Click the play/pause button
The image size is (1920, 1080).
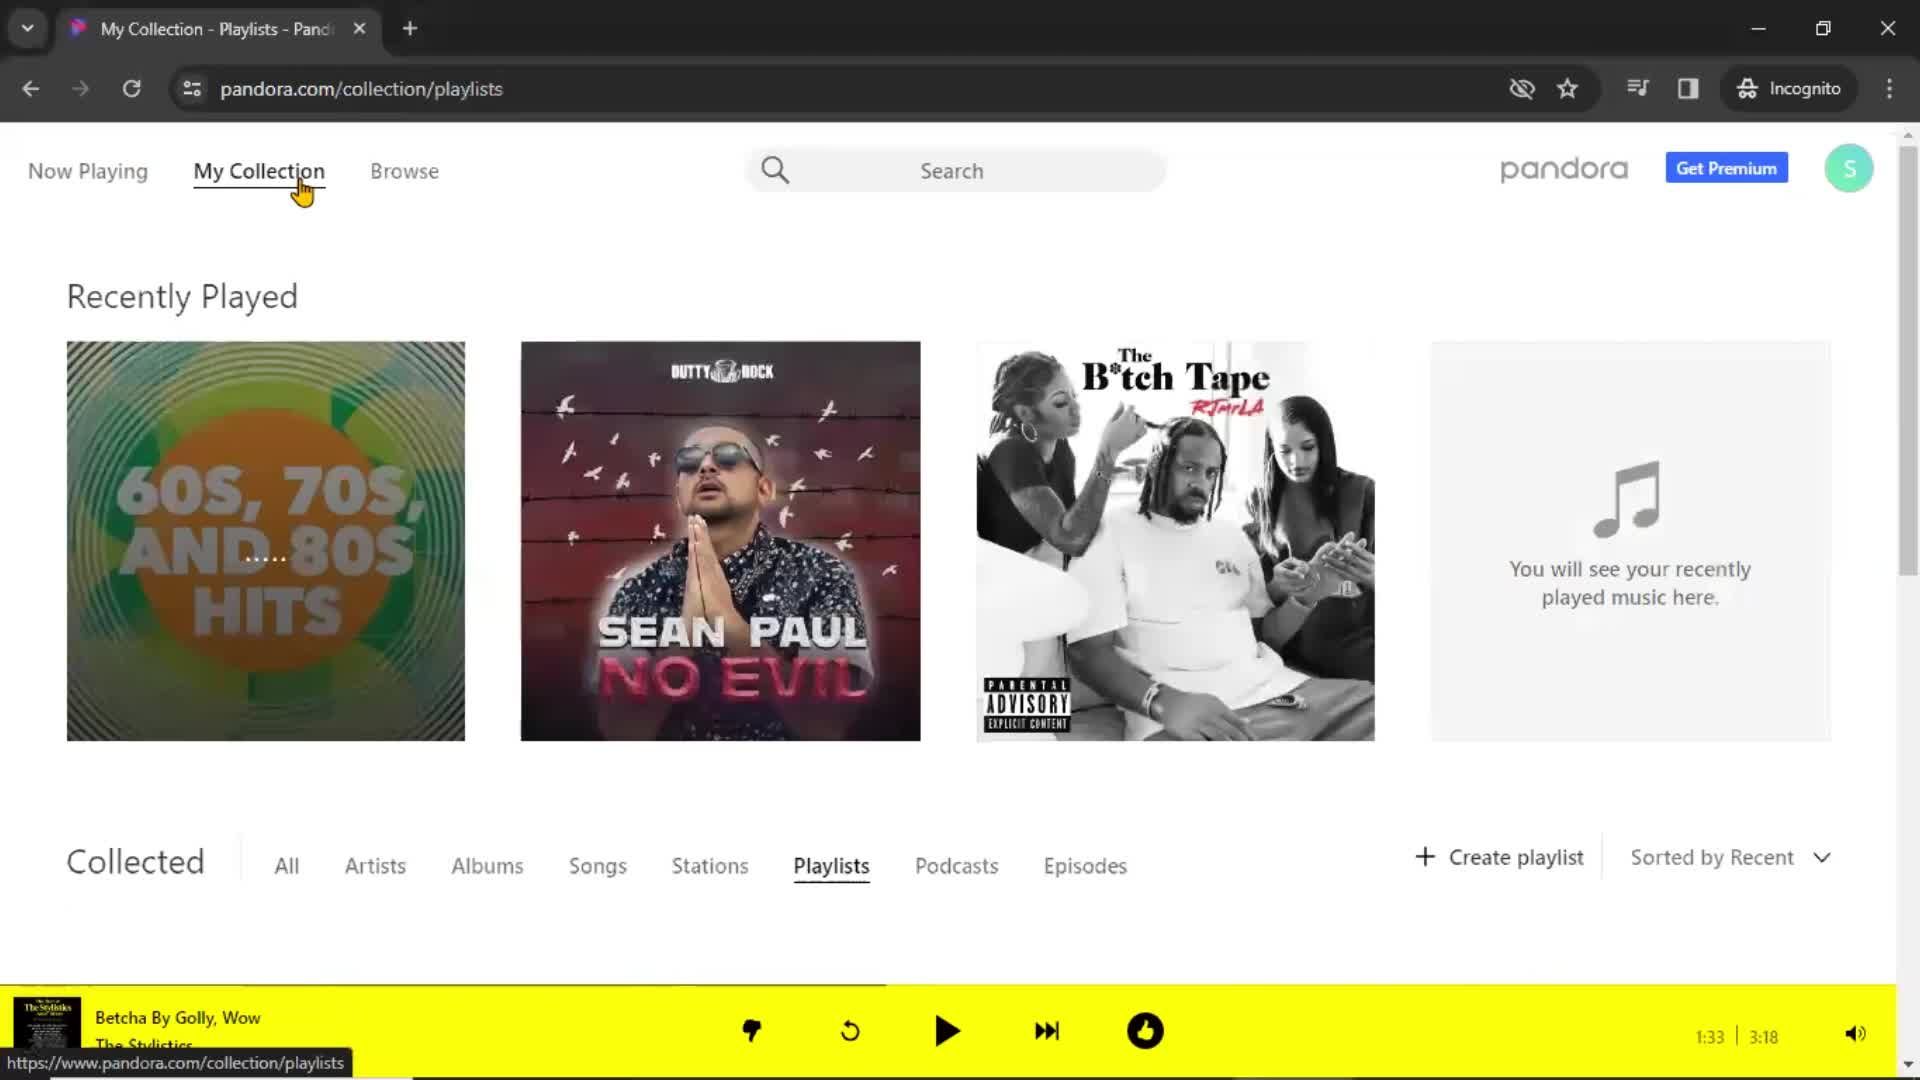point(948,1031)
